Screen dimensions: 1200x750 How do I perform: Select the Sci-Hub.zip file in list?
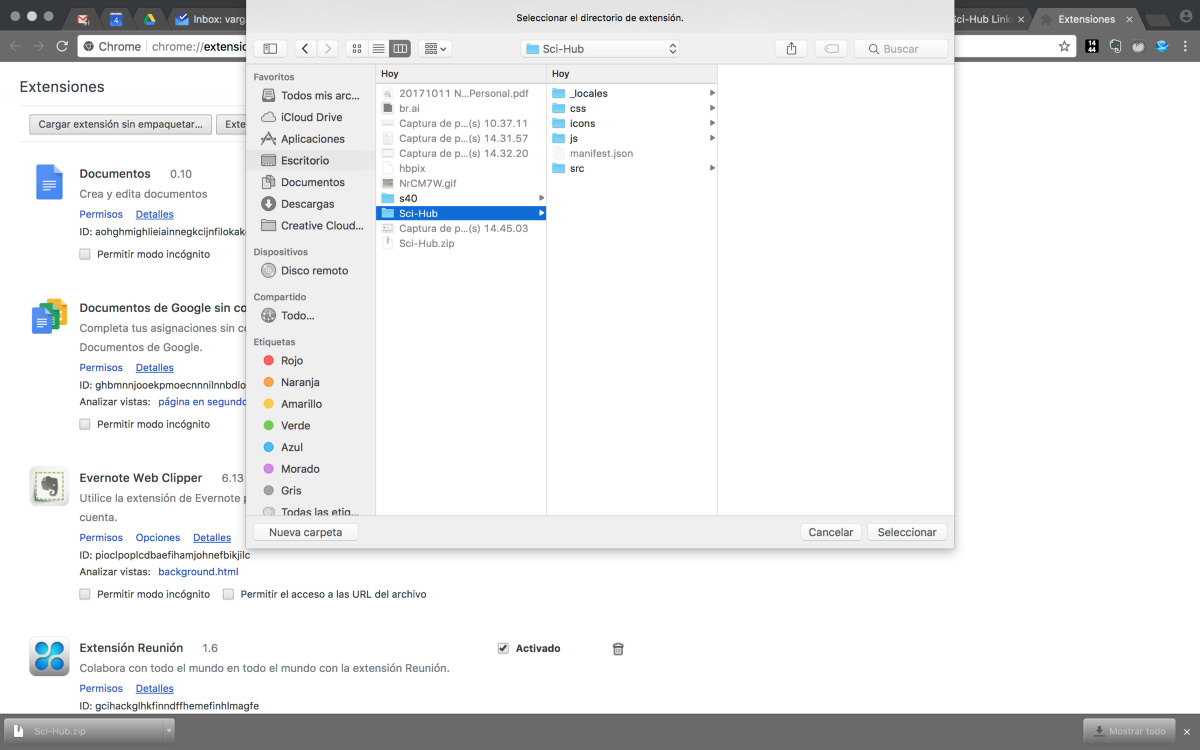[461, 243]
